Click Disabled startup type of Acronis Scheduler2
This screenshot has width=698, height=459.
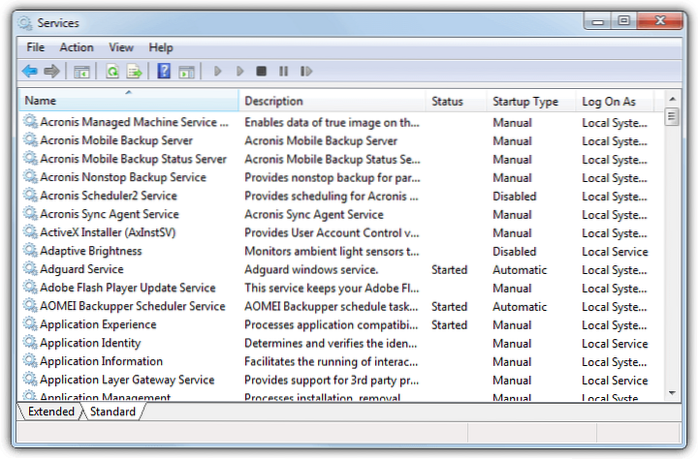pos(514,196)
